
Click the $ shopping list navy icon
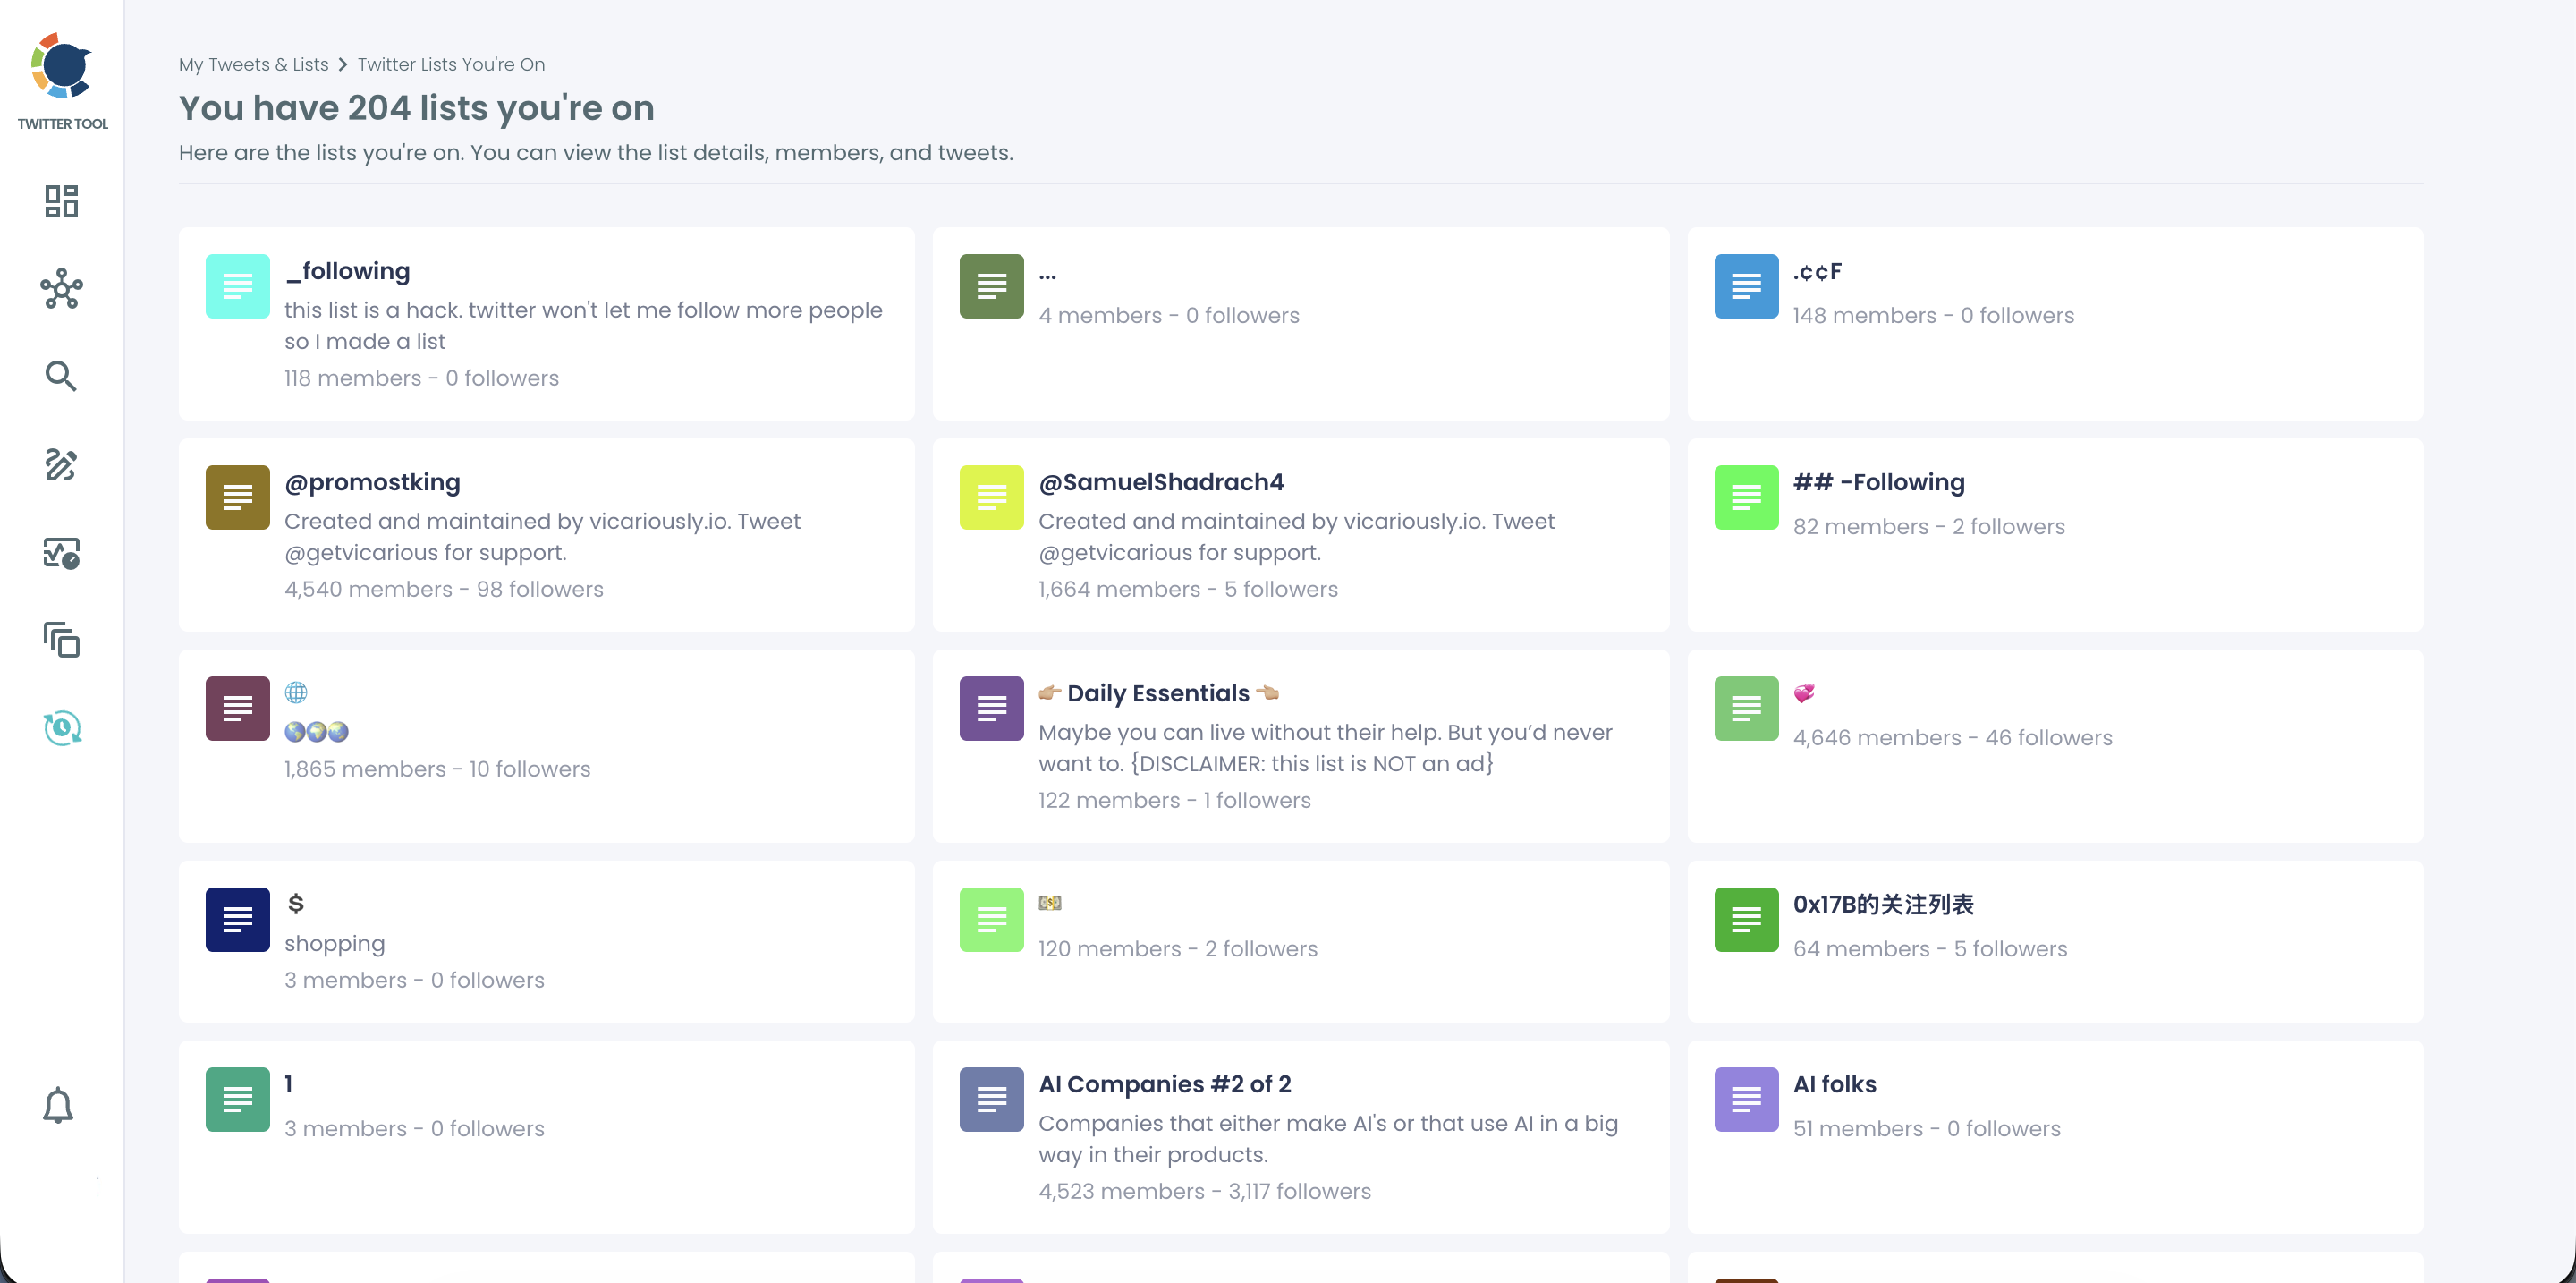click(x=238, y=919)
